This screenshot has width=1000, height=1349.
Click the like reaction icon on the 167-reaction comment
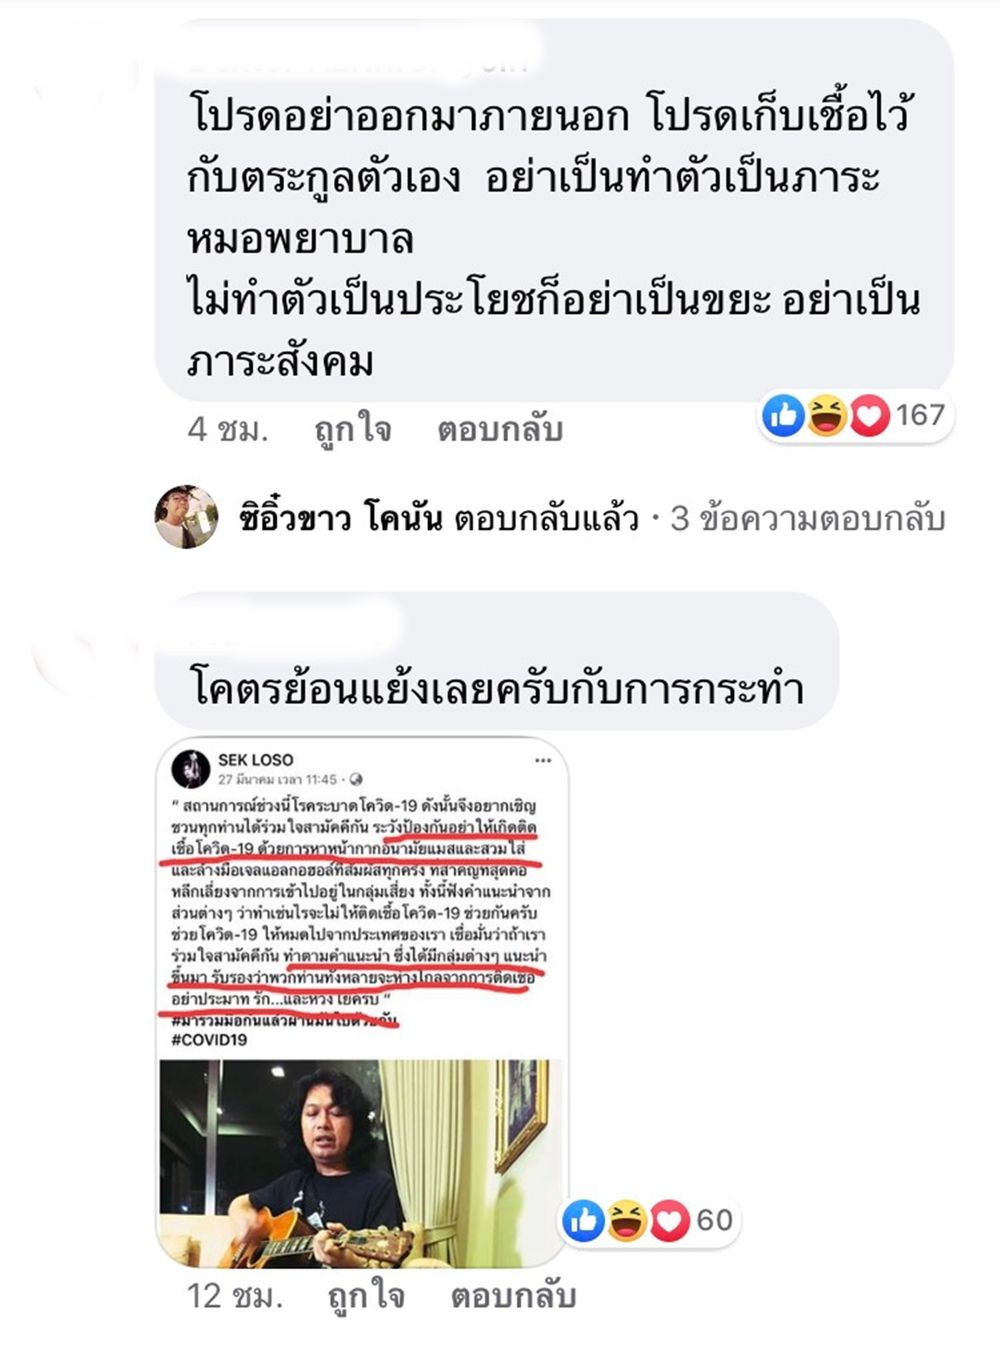tap(784, 415)
